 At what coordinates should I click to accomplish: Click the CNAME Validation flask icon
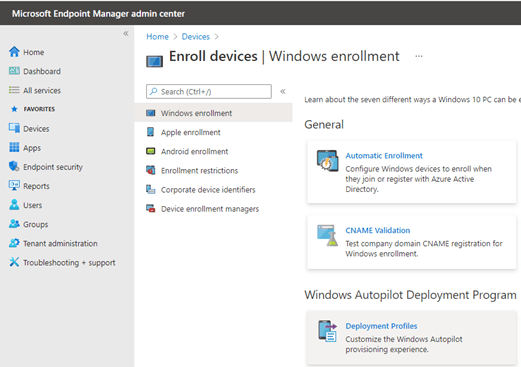click(327, 235)
